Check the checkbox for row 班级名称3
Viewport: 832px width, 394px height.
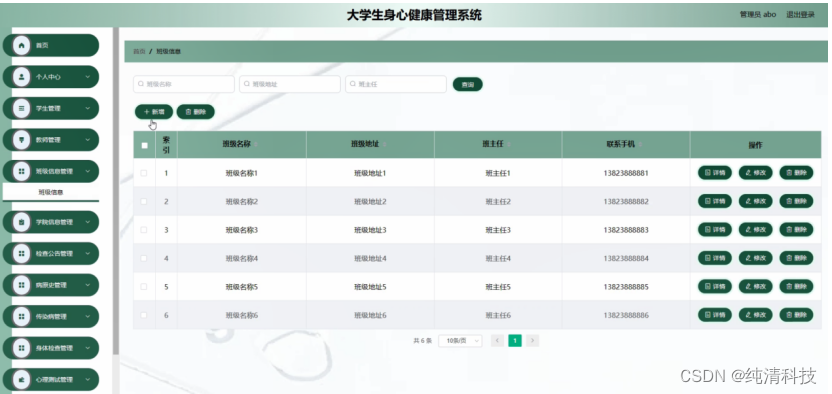tap(144, 230)
